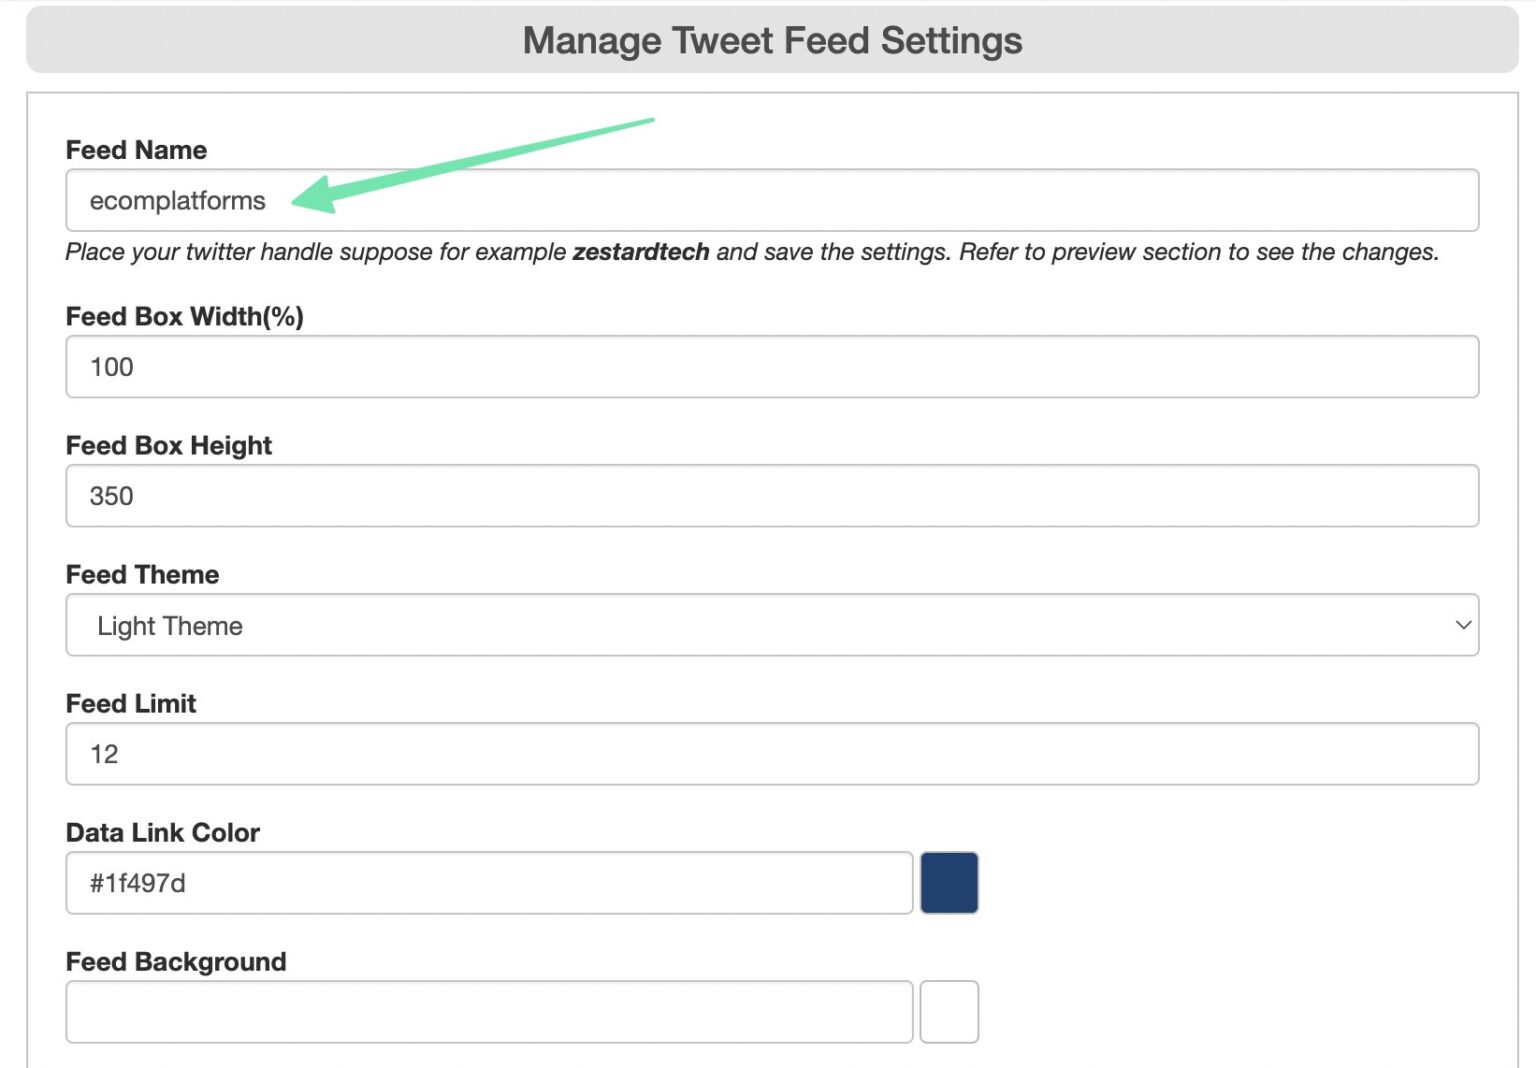Click the Manage Tweet Feed Settings header
1536x1068 pixels.
[772, 40]
